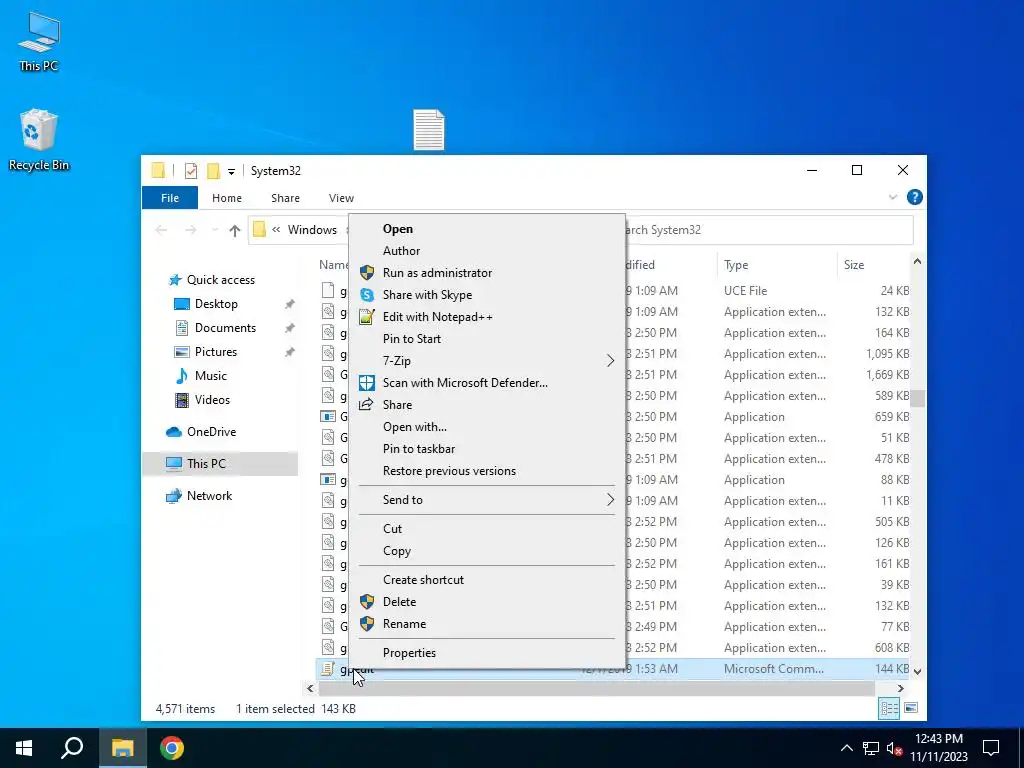Open the This PC desktop icon
This screenshot has width=1024, height=768.
click(x=39, y=40)
